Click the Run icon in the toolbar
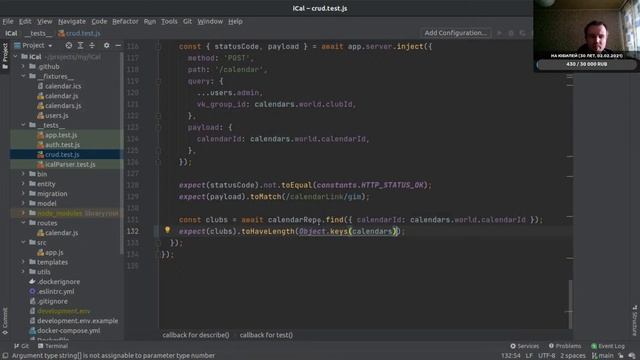This screenshot has height=360, width=640. point(499,33)
